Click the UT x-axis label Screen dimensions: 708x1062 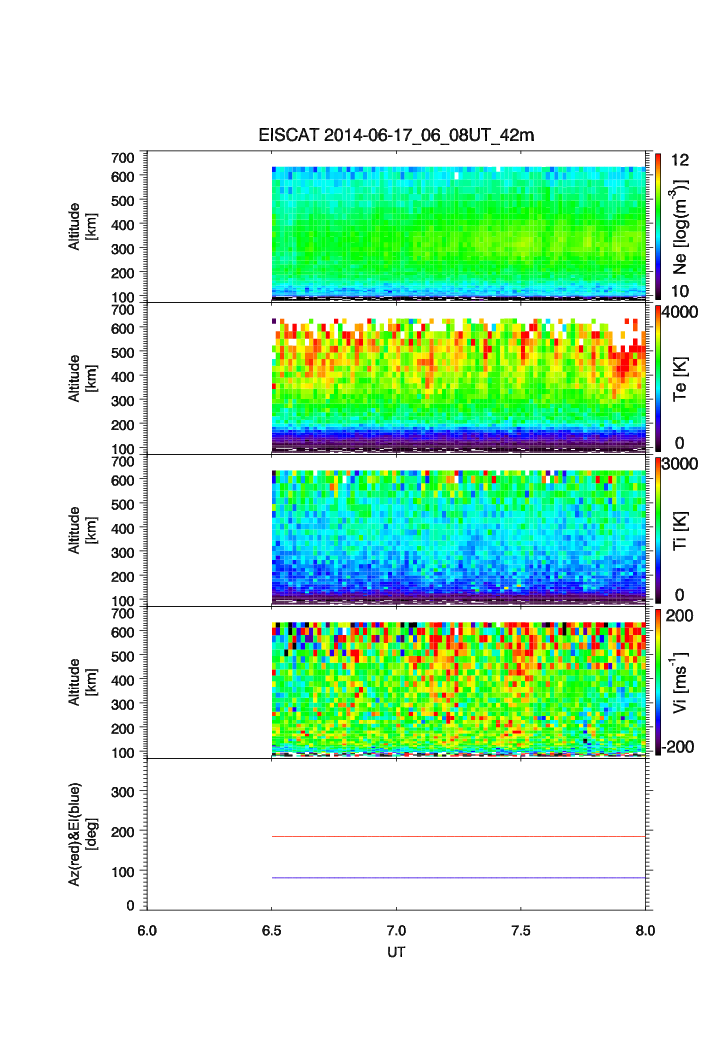(x=397, y=952)
